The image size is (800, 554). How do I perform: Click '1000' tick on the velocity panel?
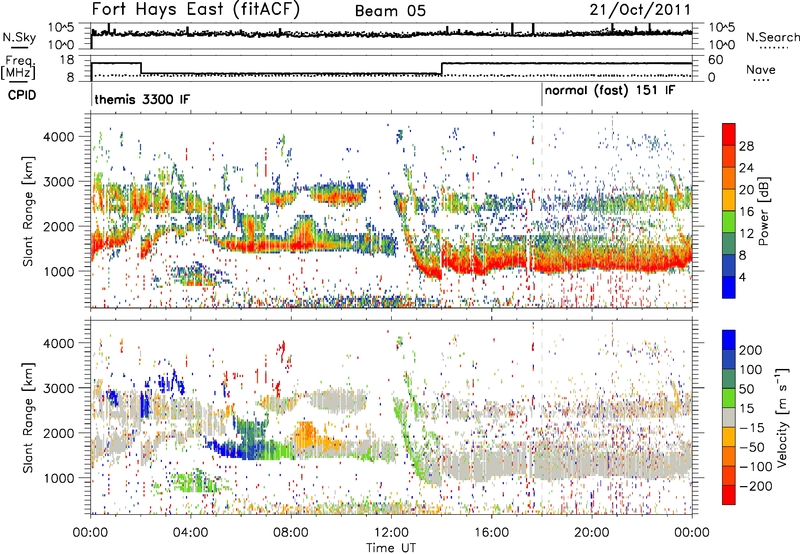tap(58, 478)
